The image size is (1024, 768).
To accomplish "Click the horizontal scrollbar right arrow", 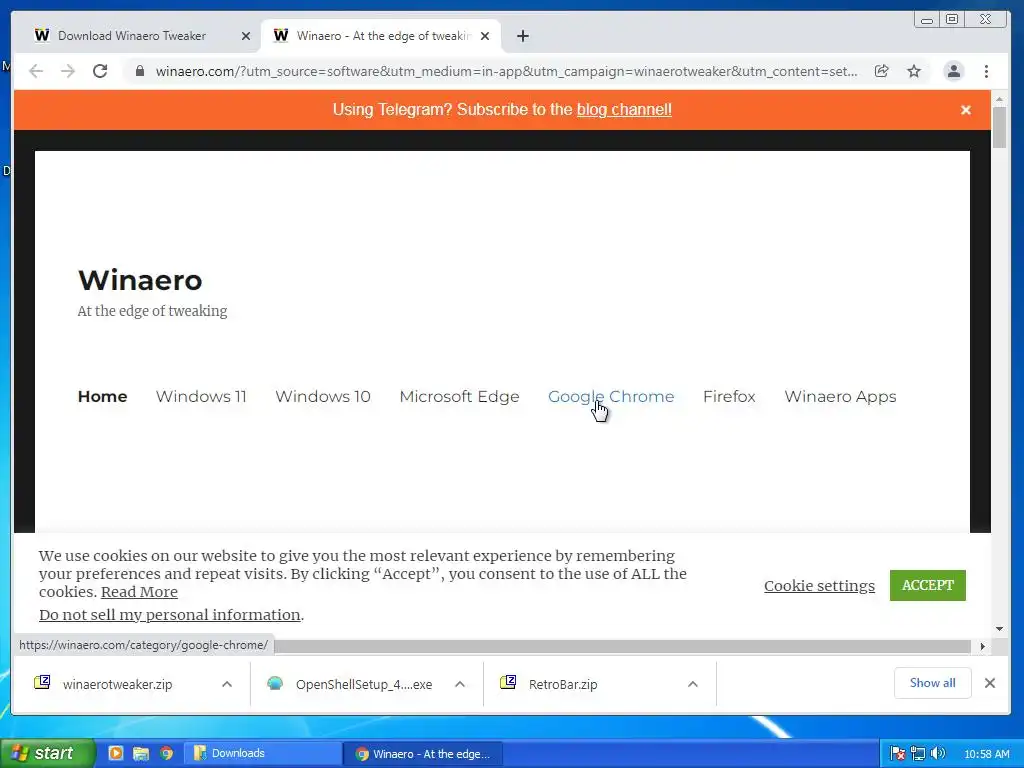I will tap(982, 647).
